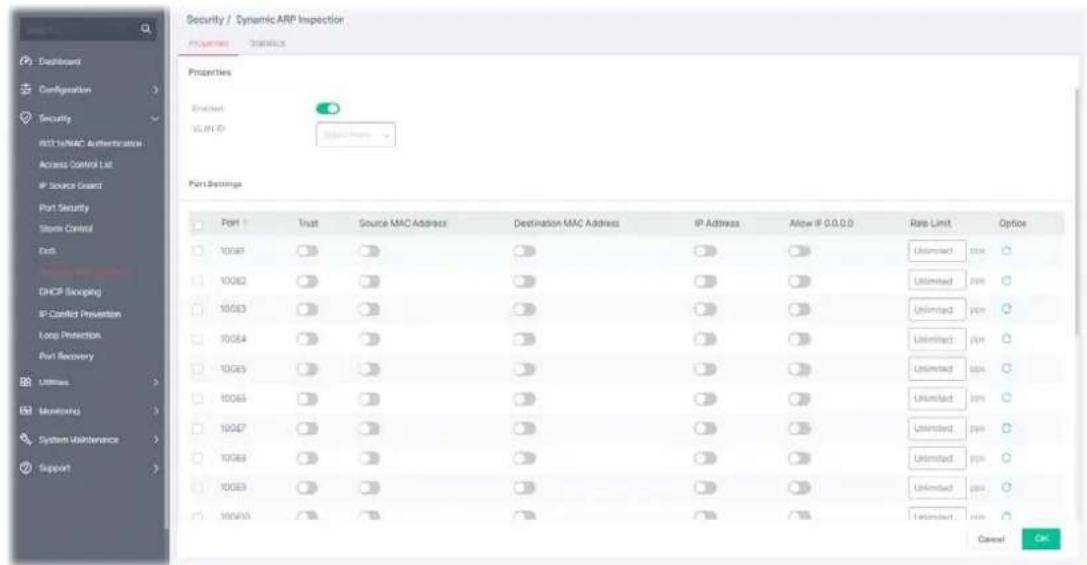The height and width of the screenshot is (565, 1087).
Task: Reset options for port 10GE6
Action: pos(1007,398)
